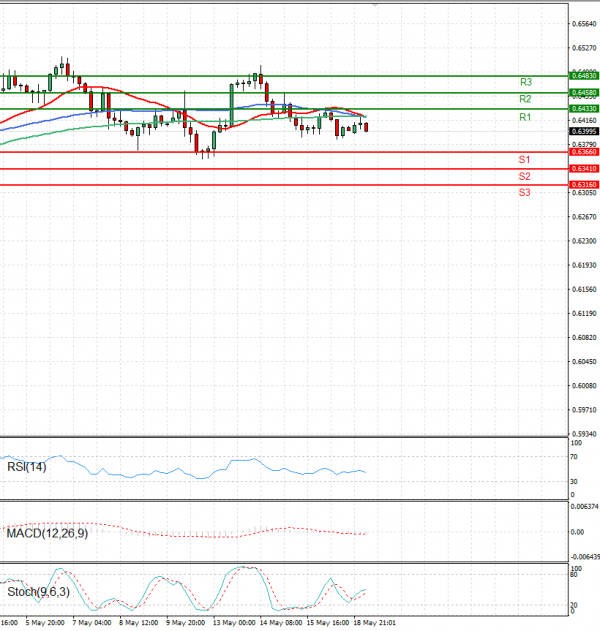
Task: Click the S2 support label
Action: pos(524,176)
